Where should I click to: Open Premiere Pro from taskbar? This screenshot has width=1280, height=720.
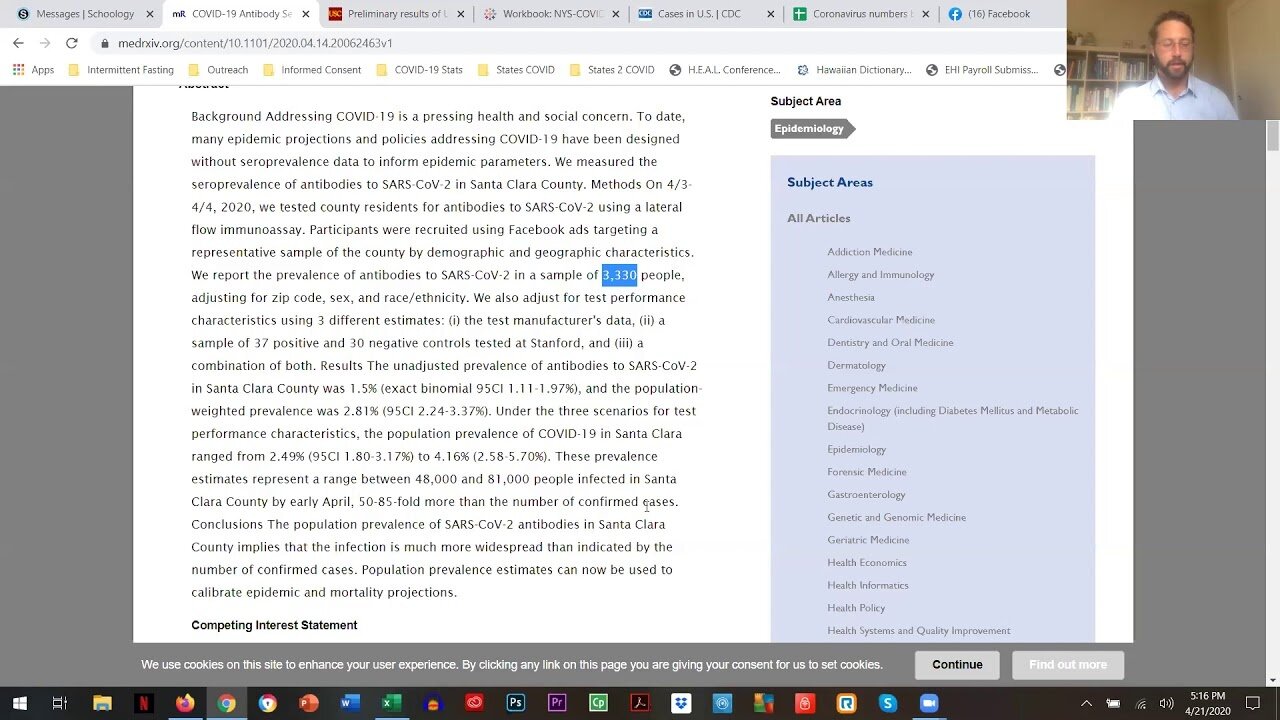(x=557, y=703)
